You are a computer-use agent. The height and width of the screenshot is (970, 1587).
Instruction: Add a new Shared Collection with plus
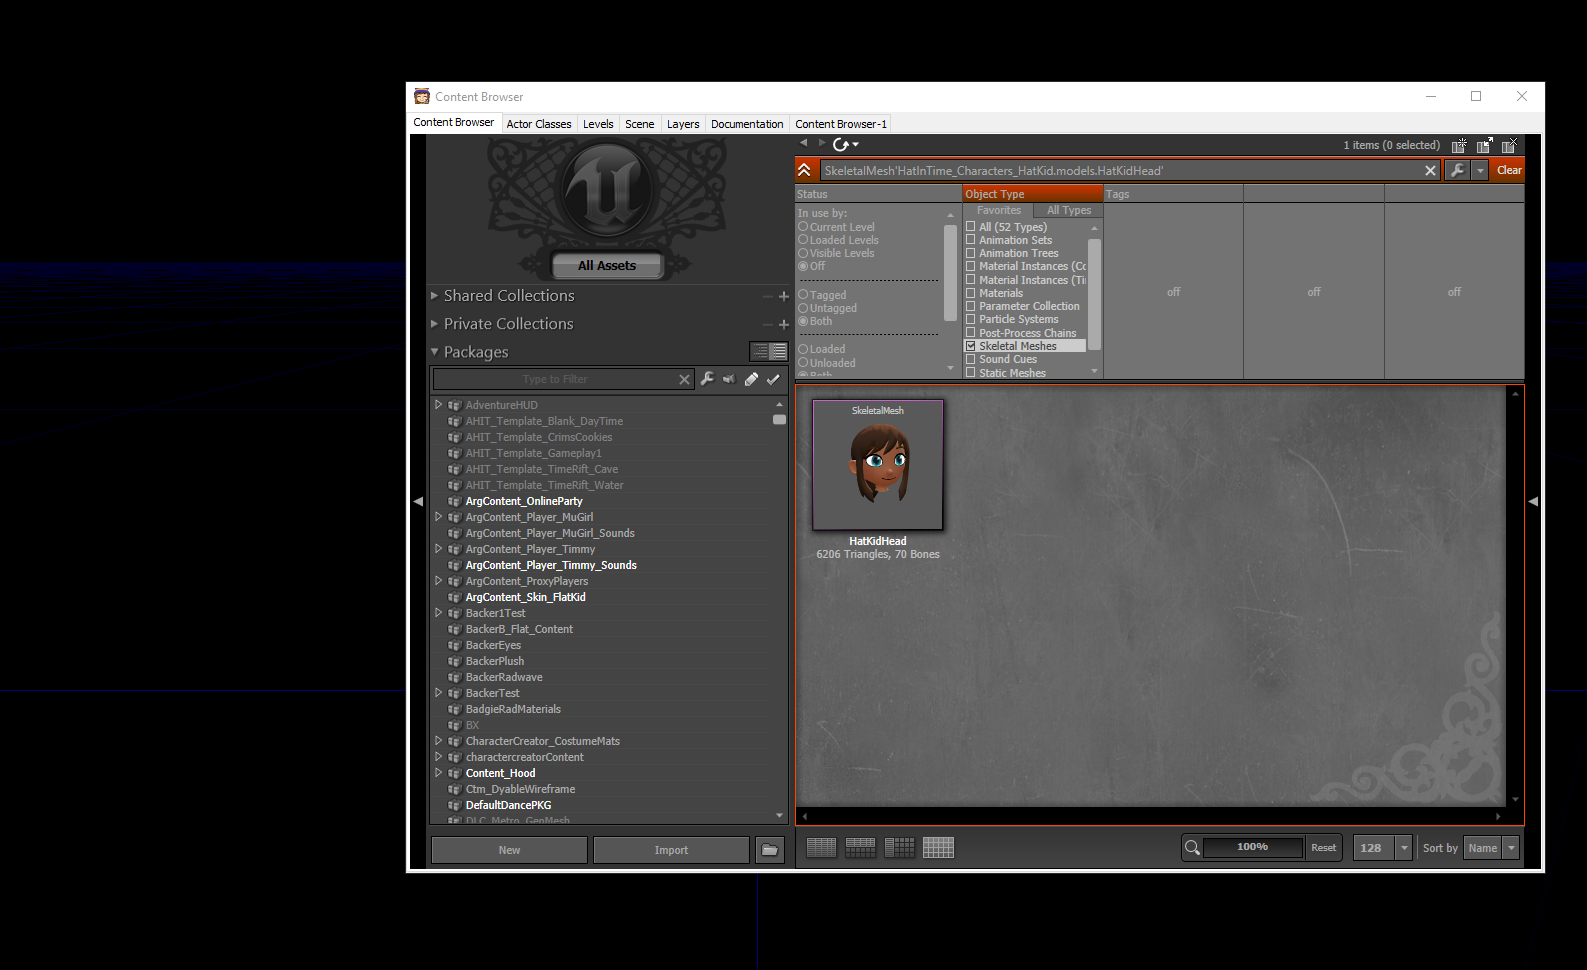click(784, 296)
